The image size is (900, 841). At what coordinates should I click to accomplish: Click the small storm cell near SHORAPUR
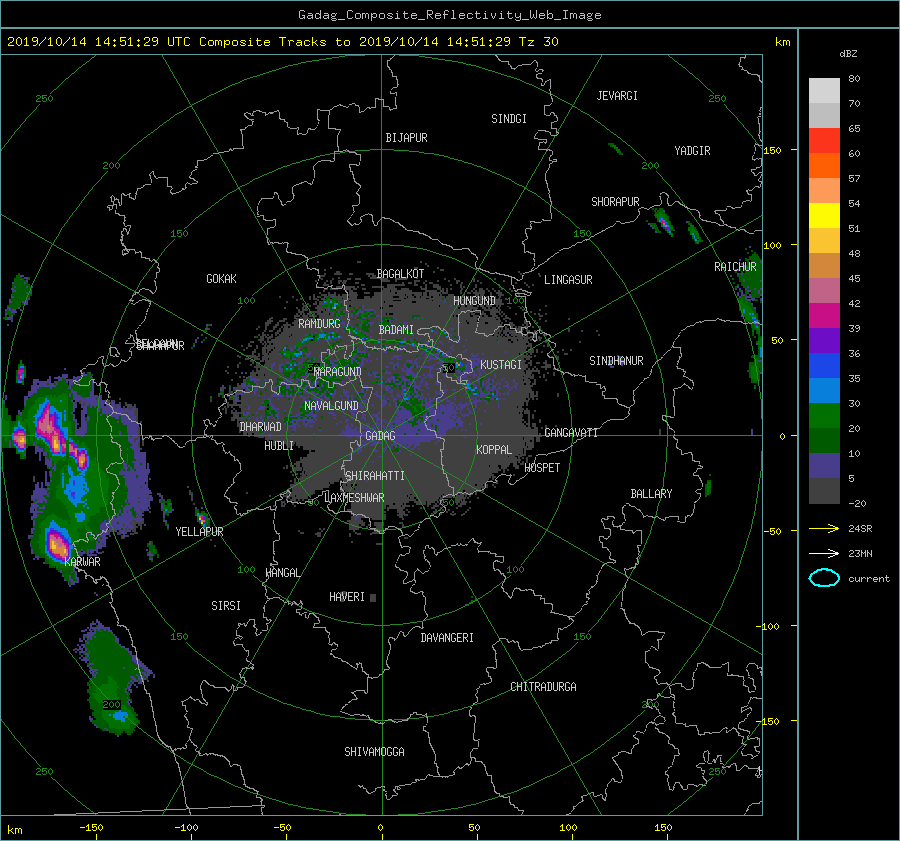point(664,223)
